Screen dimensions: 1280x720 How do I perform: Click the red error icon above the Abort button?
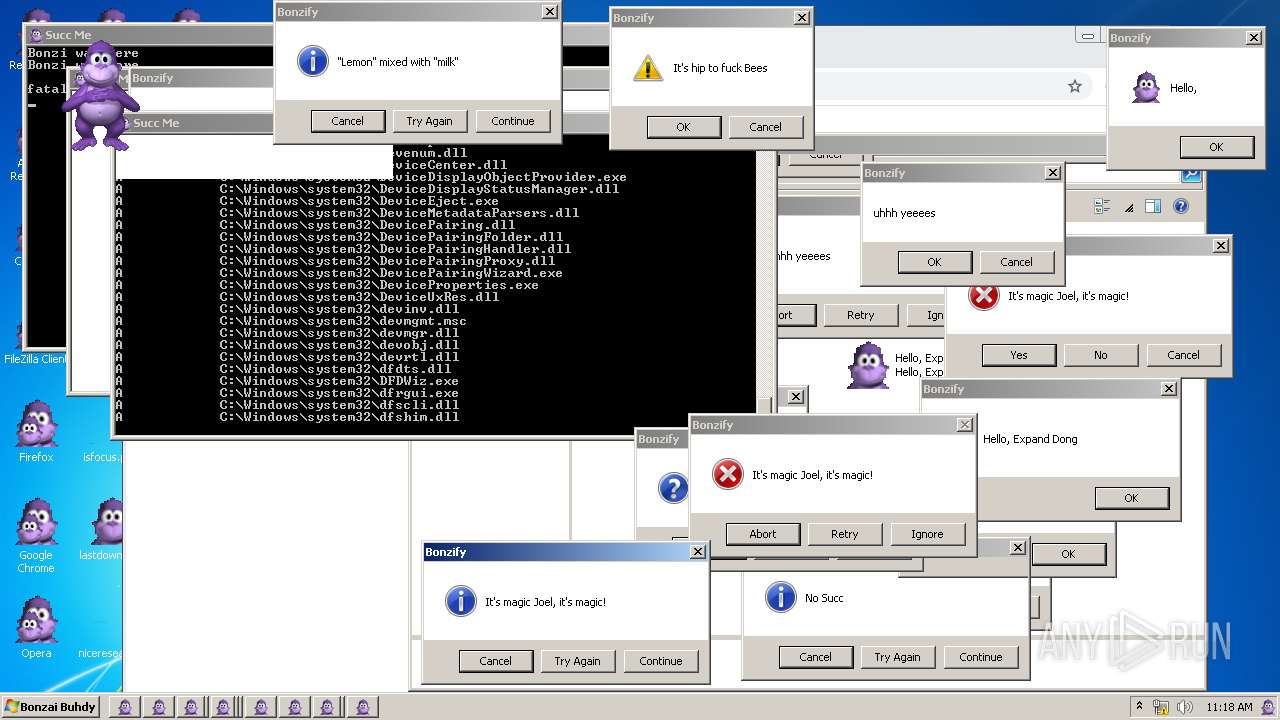coord(728,475)
